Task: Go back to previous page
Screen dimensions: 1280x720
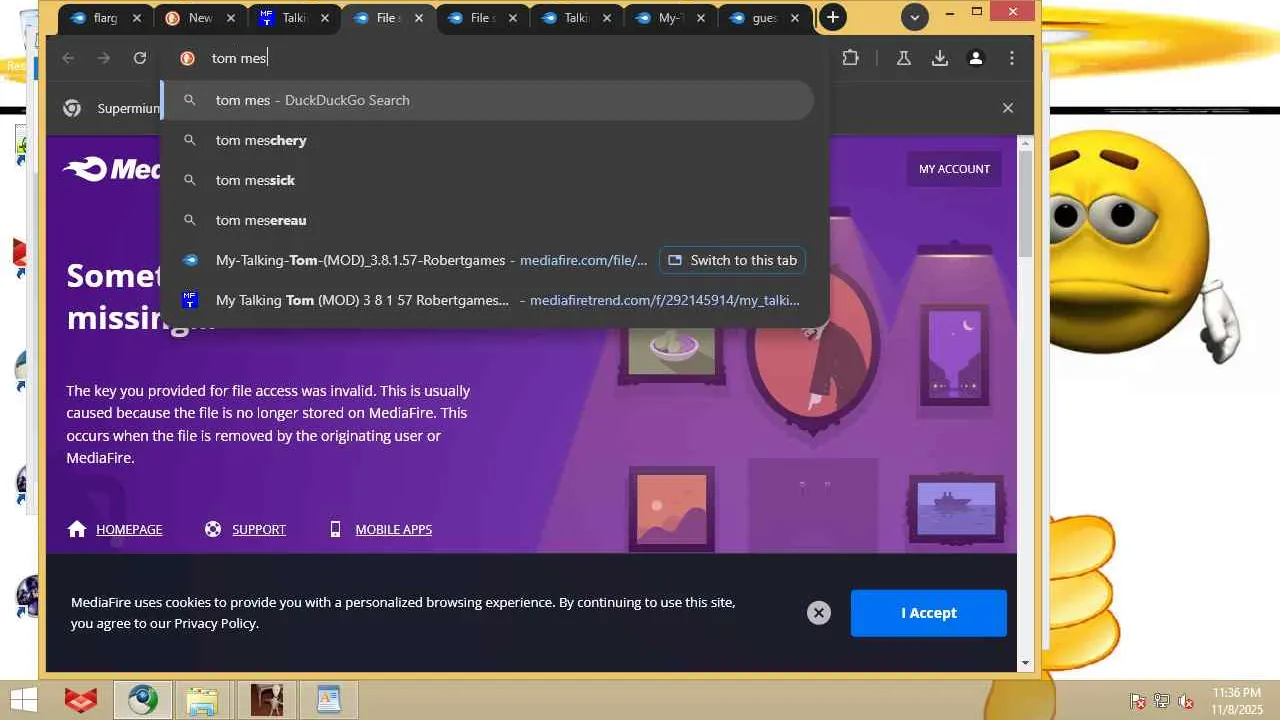Action: (68, 58)
